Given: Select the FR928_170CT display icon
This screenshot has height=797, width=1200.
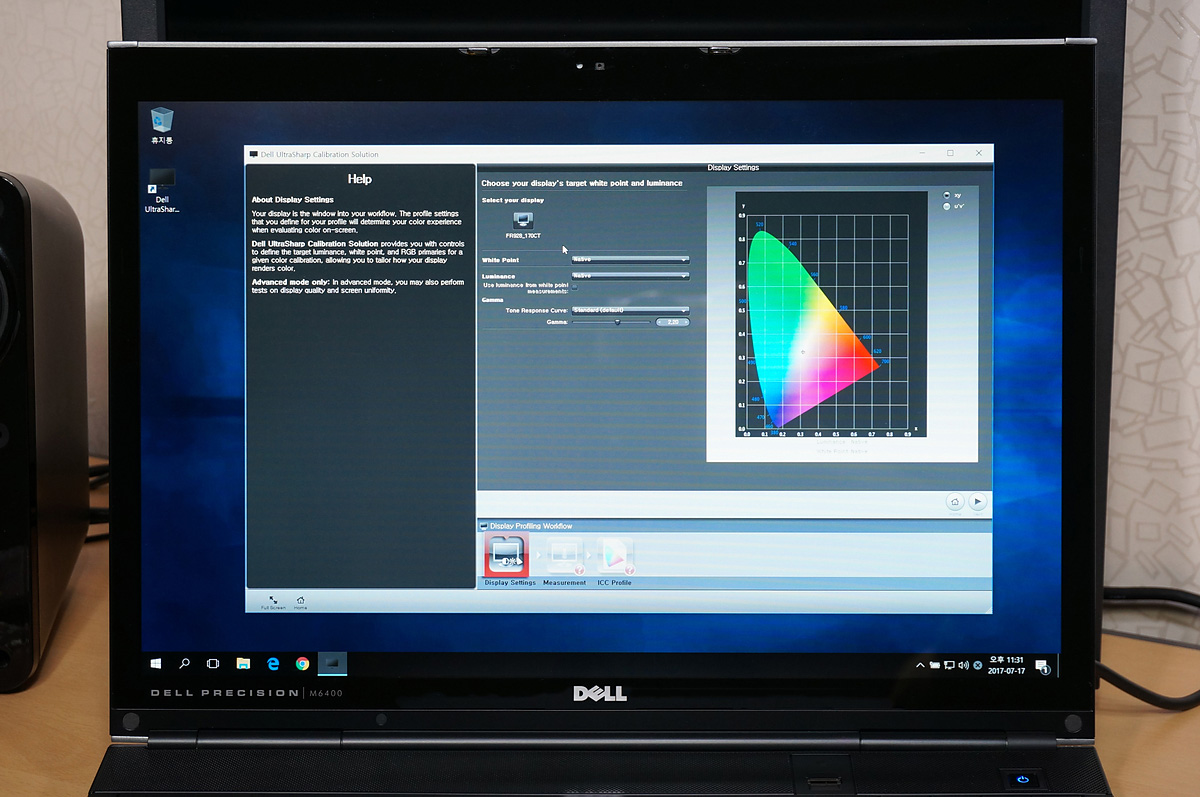Looking at the screenshot, I should pyautogui.click(x=523, y=221).
